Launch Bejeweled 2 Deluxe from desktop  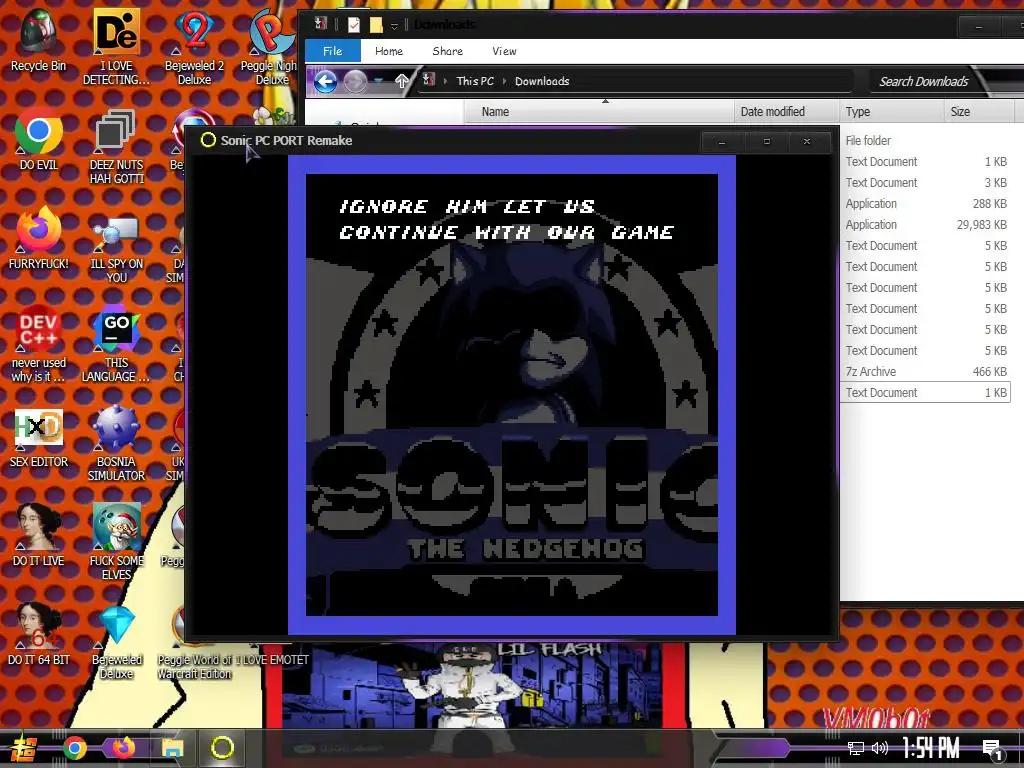[194, 46]
